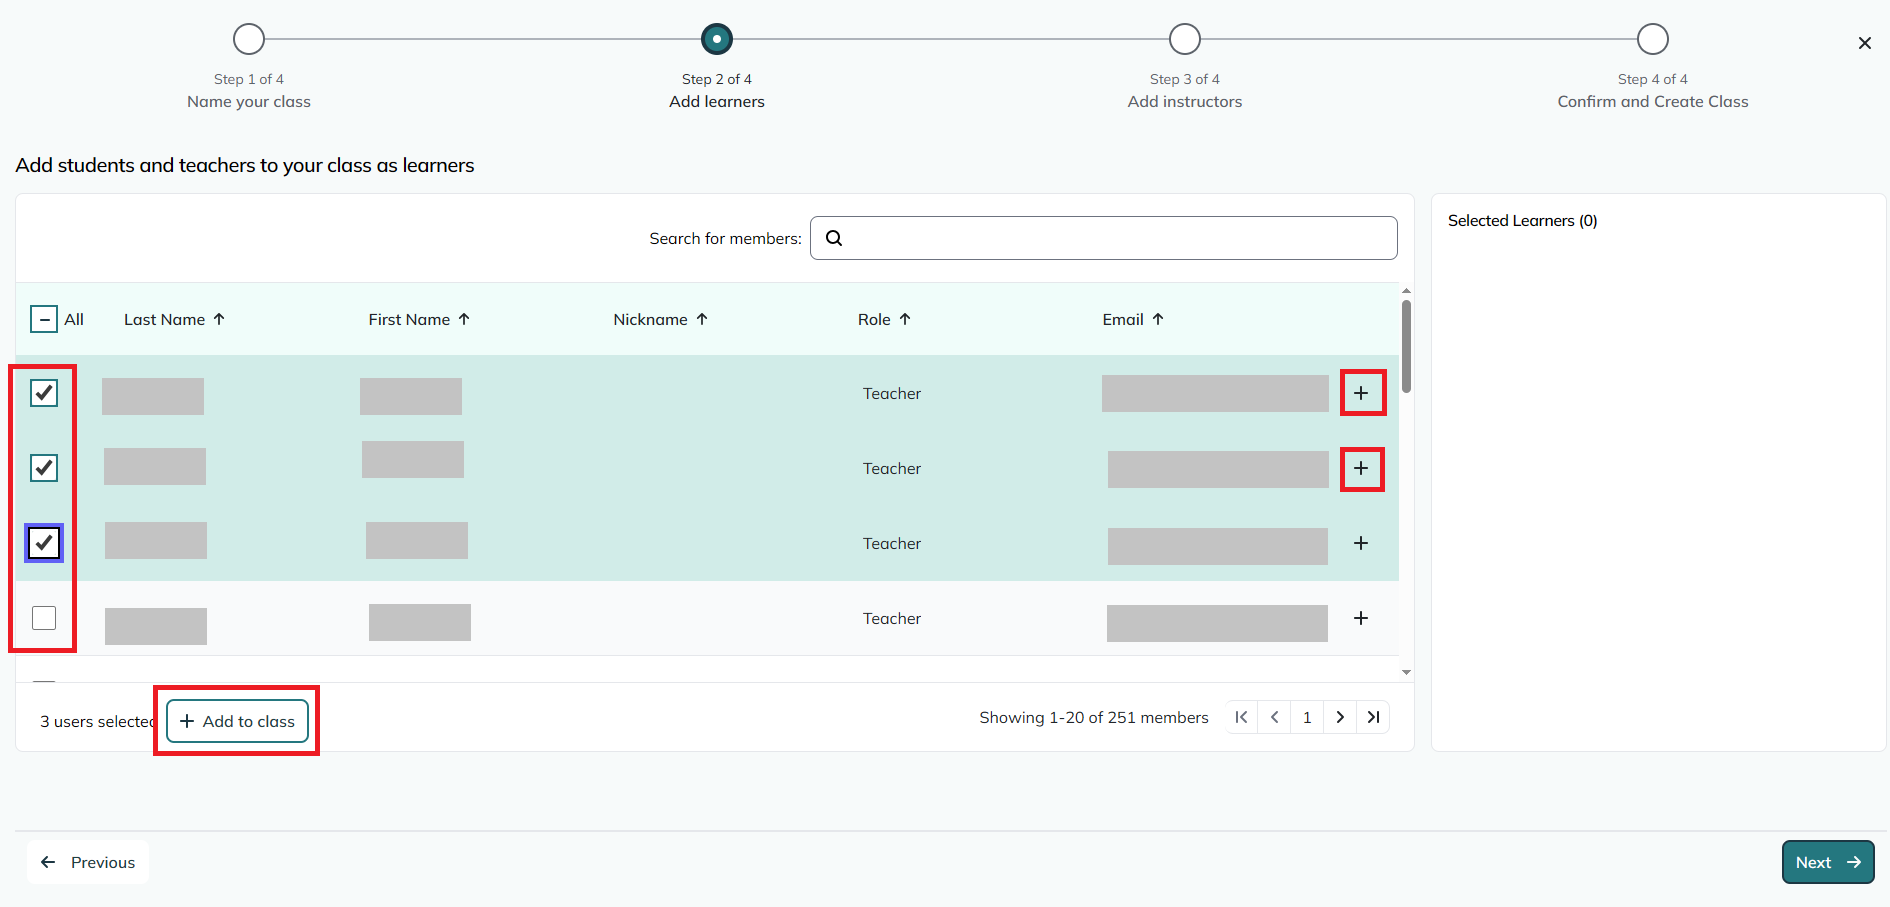Click the Selected Learners (0) heading

tap(1522, 220)
